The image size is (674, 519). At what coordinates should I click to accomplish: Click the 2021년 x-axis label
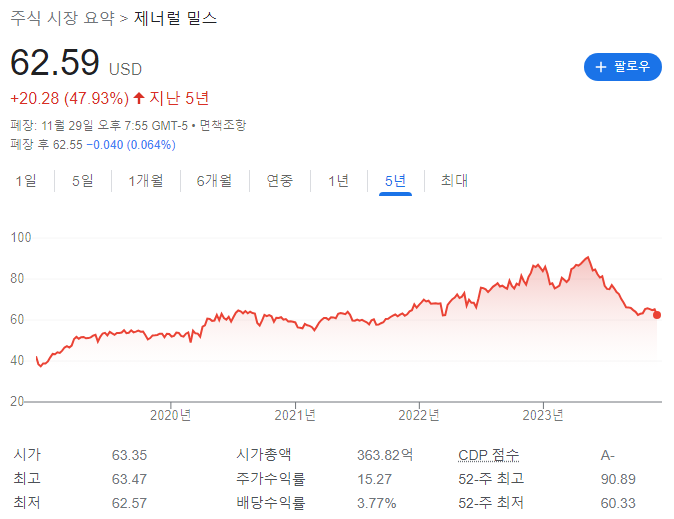click(295, 415)
